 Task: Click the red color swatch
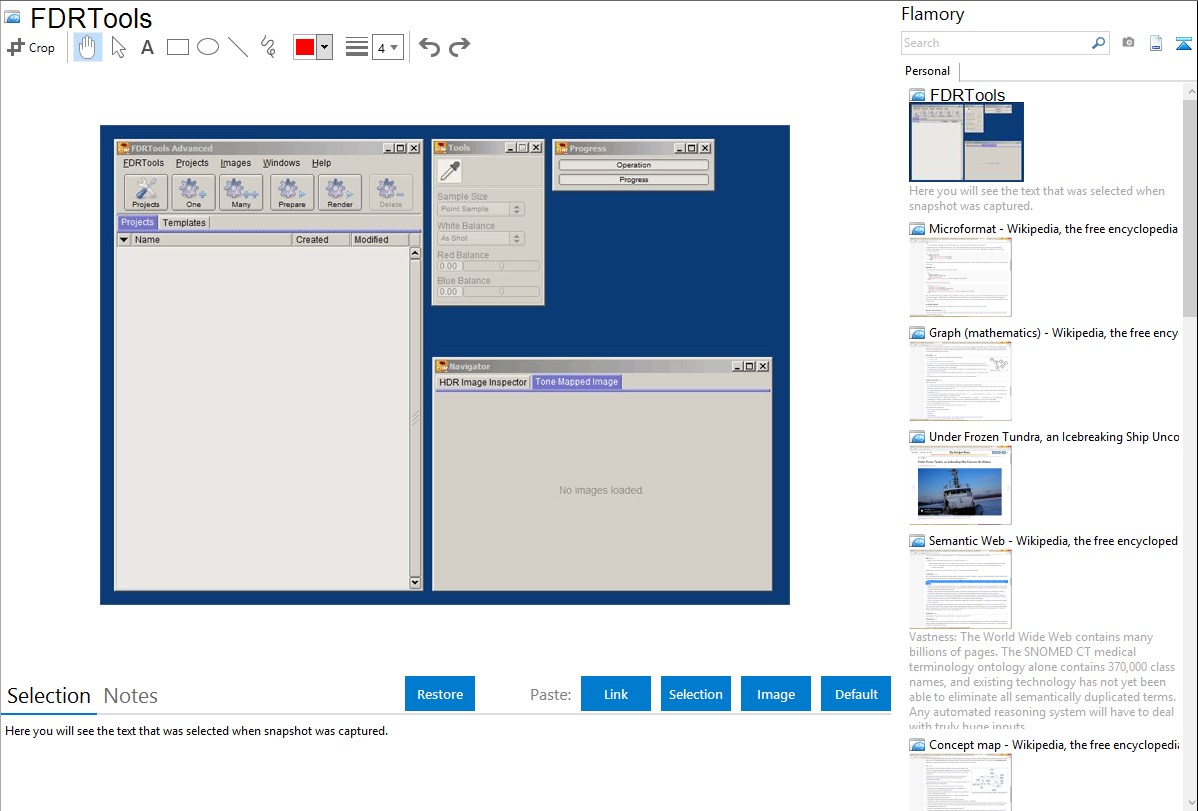(x=305, y=47)
